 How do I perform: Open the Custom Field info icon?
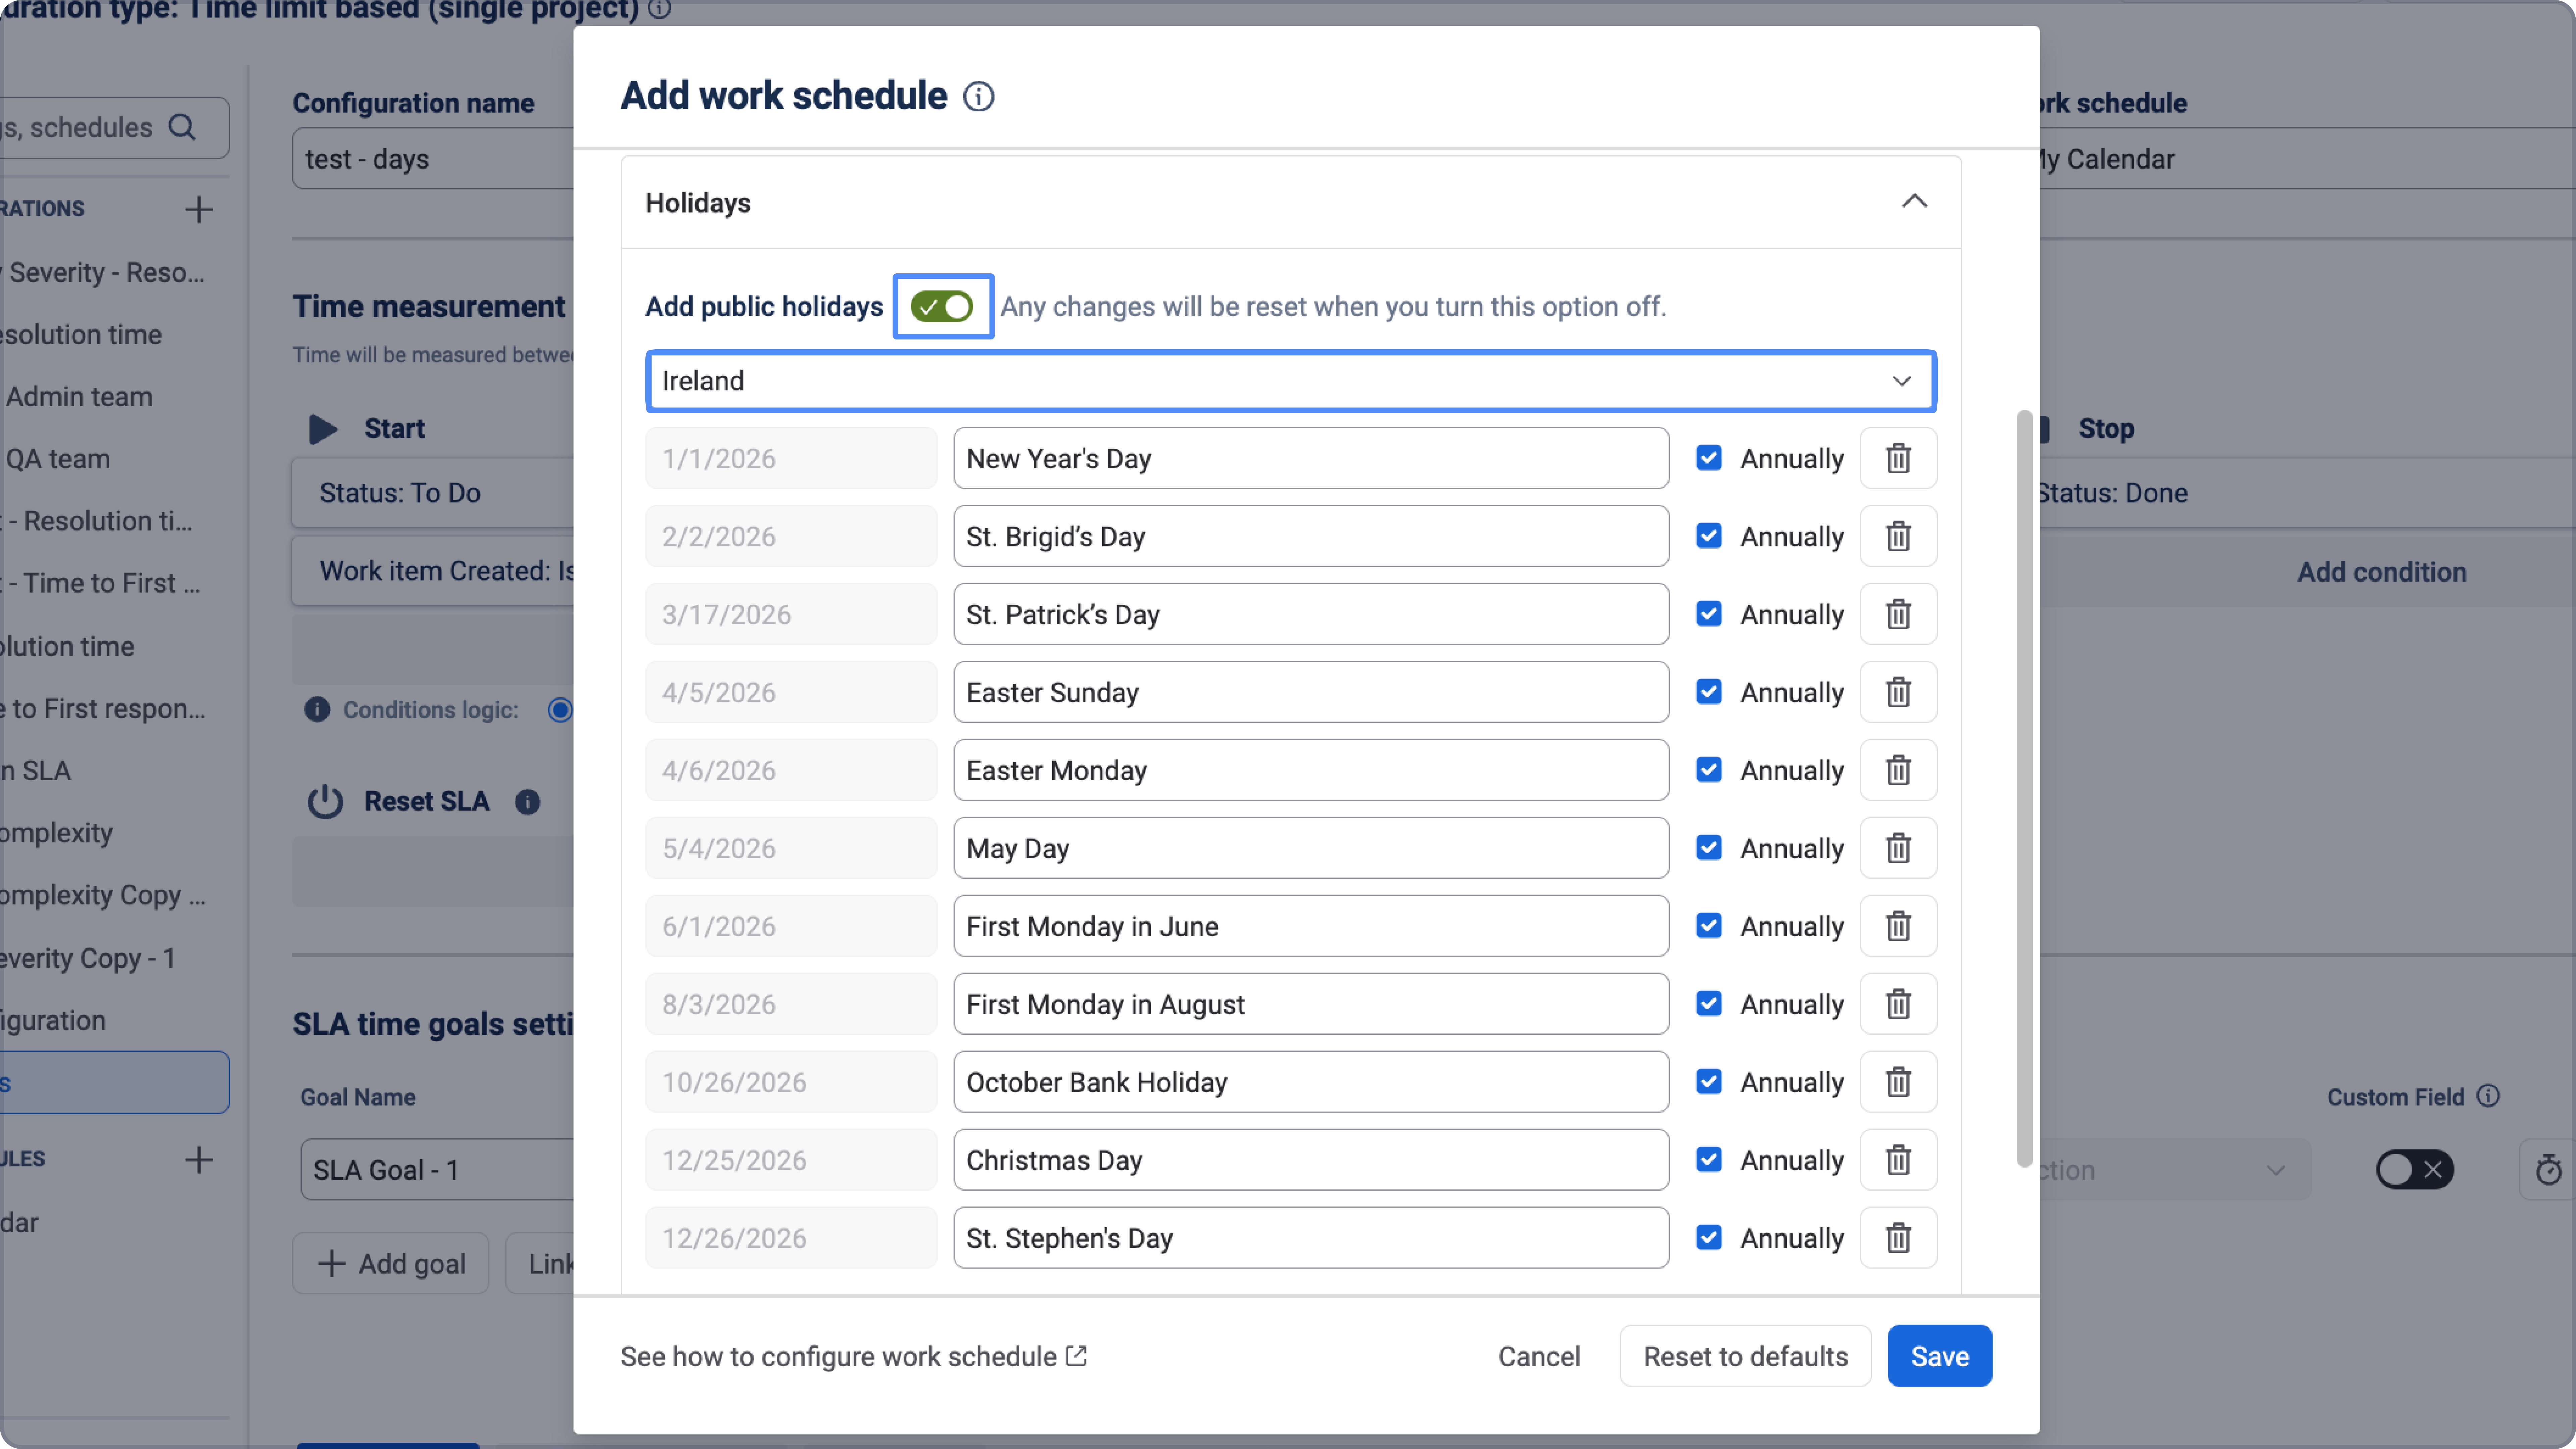pyautogui.click(x=2488, y=1096)
